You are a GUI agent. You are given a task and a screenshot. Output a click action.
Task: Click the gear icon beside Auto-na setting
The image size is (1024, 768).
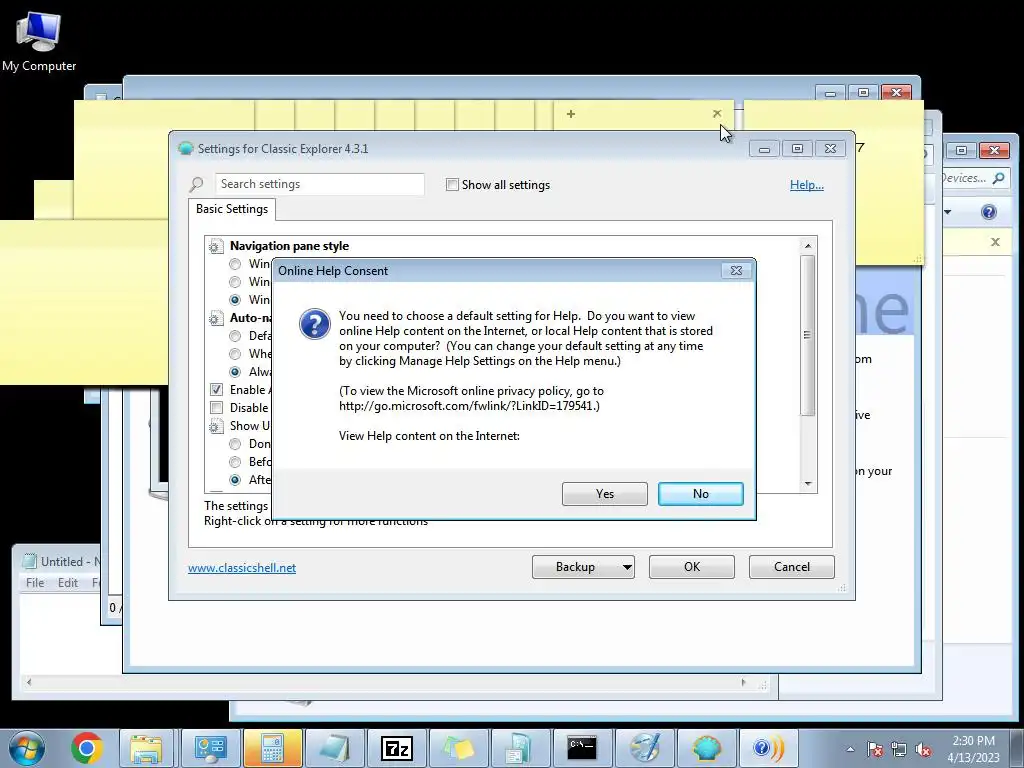216,319
